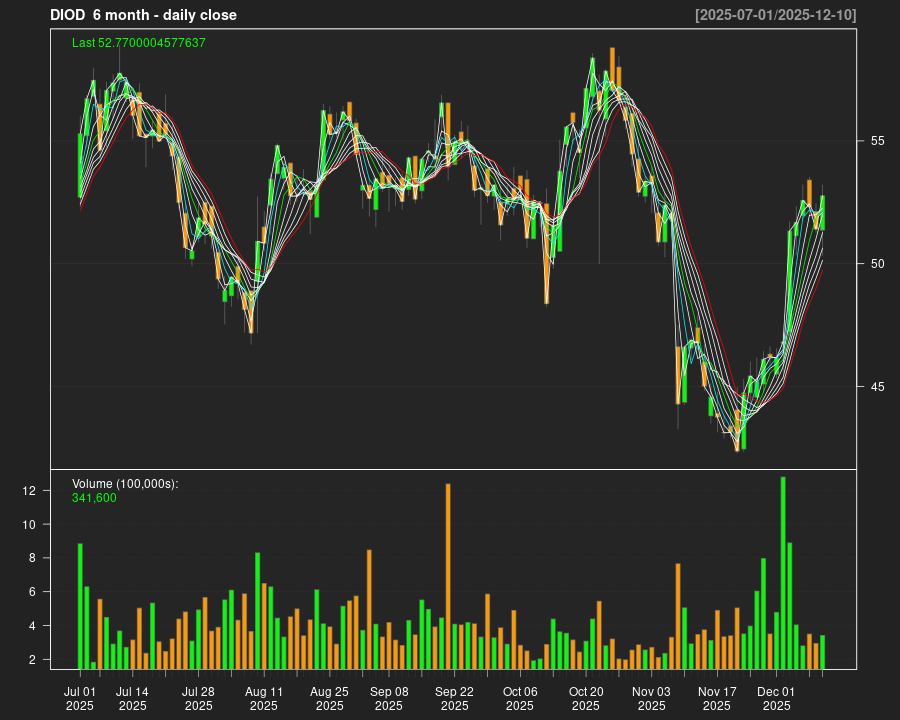Screen dimensions: 900x720
Task: Click the tallest green volume bar in December
Action: tap(783, 572)
